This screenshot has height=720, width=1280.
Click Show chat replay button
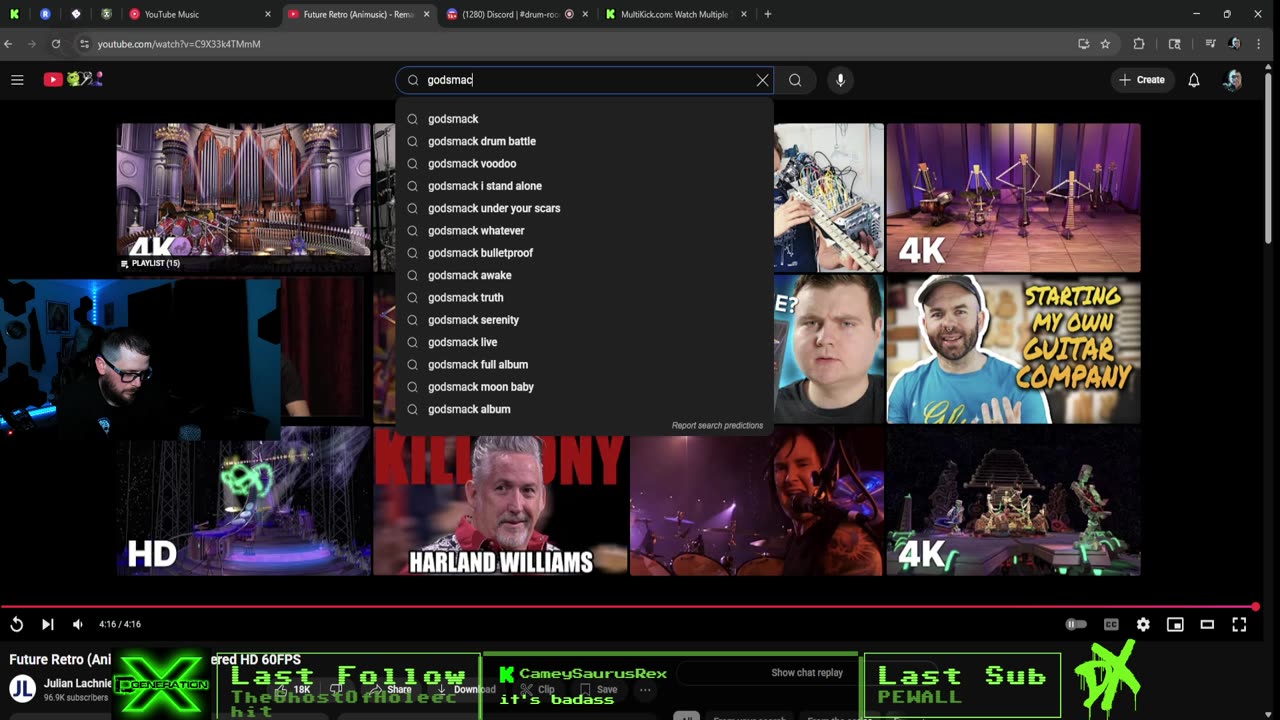click(x=807, y=673)
